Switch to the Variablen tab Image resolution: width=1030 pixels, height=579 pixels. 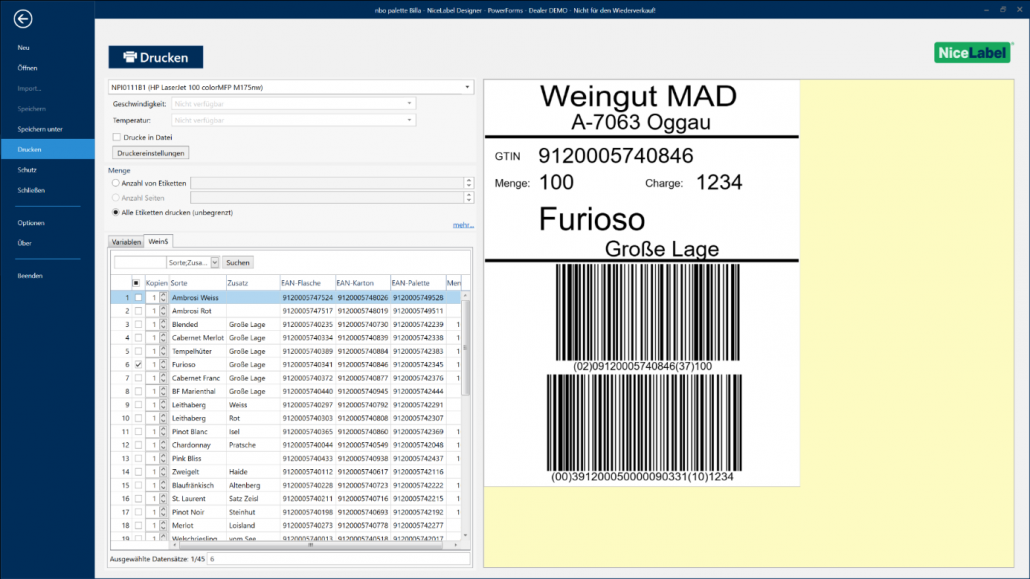(x=126, y=242)
